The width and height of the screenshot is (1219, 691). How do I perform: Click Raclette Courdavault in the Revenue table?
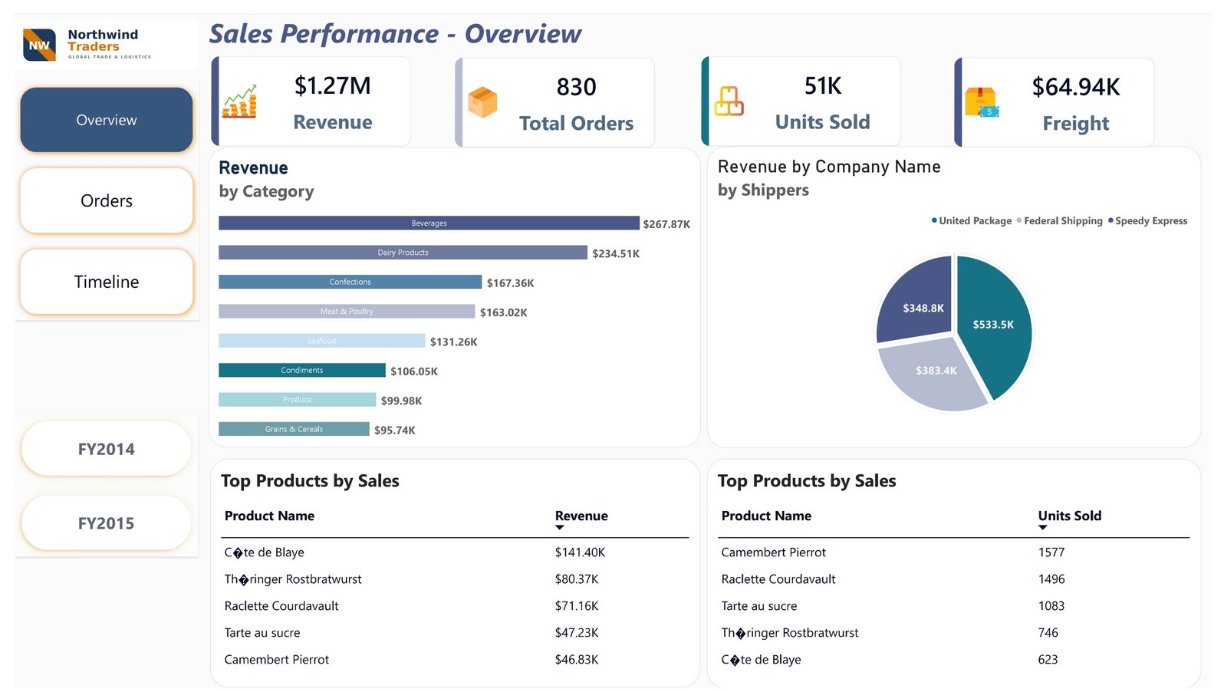click(x=281, y=606)
